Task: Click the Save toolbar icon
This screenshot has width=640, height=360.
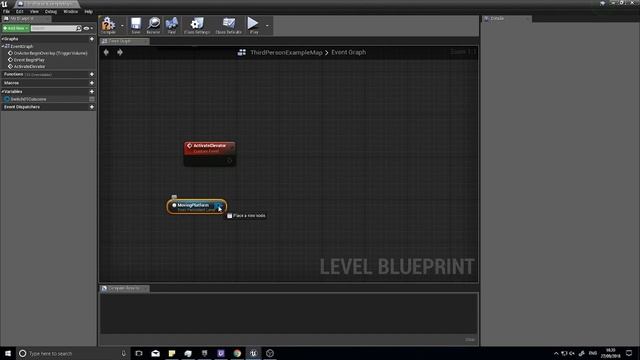Action: tap(136, 25)
